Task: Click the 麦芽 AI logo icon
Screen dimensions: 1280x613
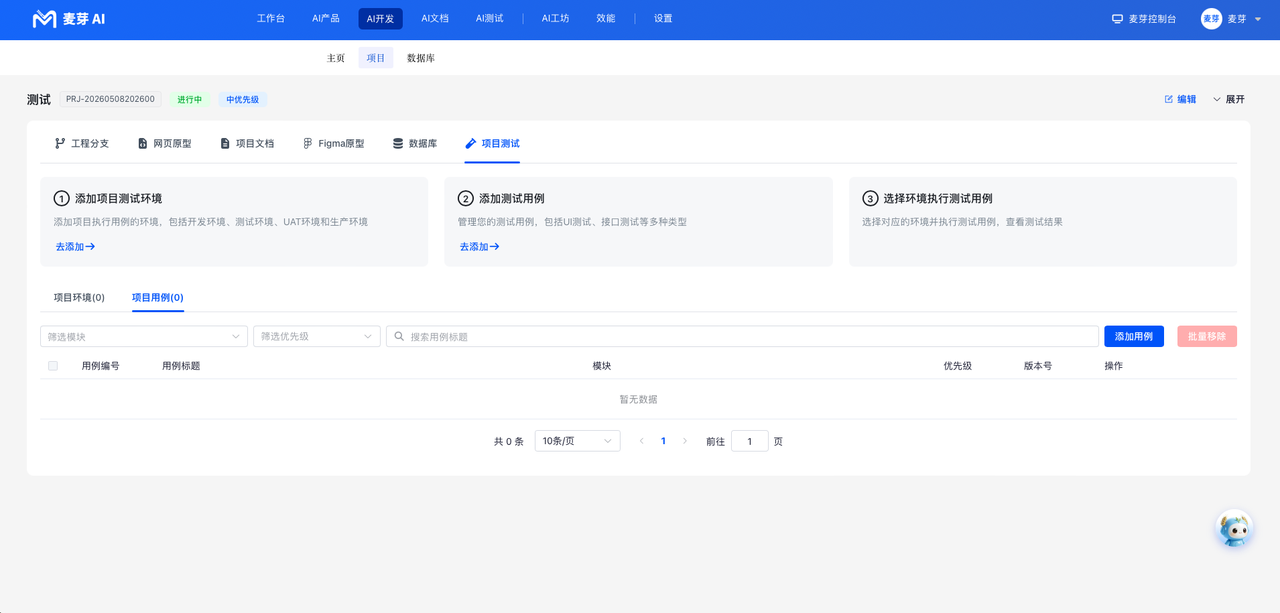Action: [x=44, y=19]
